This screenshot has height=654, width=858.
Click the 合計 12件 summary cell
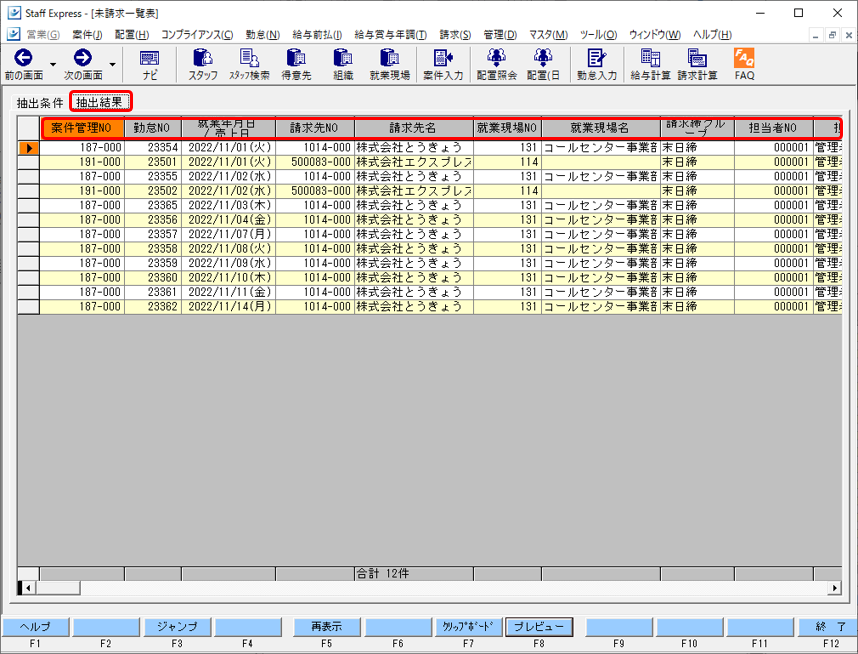click(414, 574)
